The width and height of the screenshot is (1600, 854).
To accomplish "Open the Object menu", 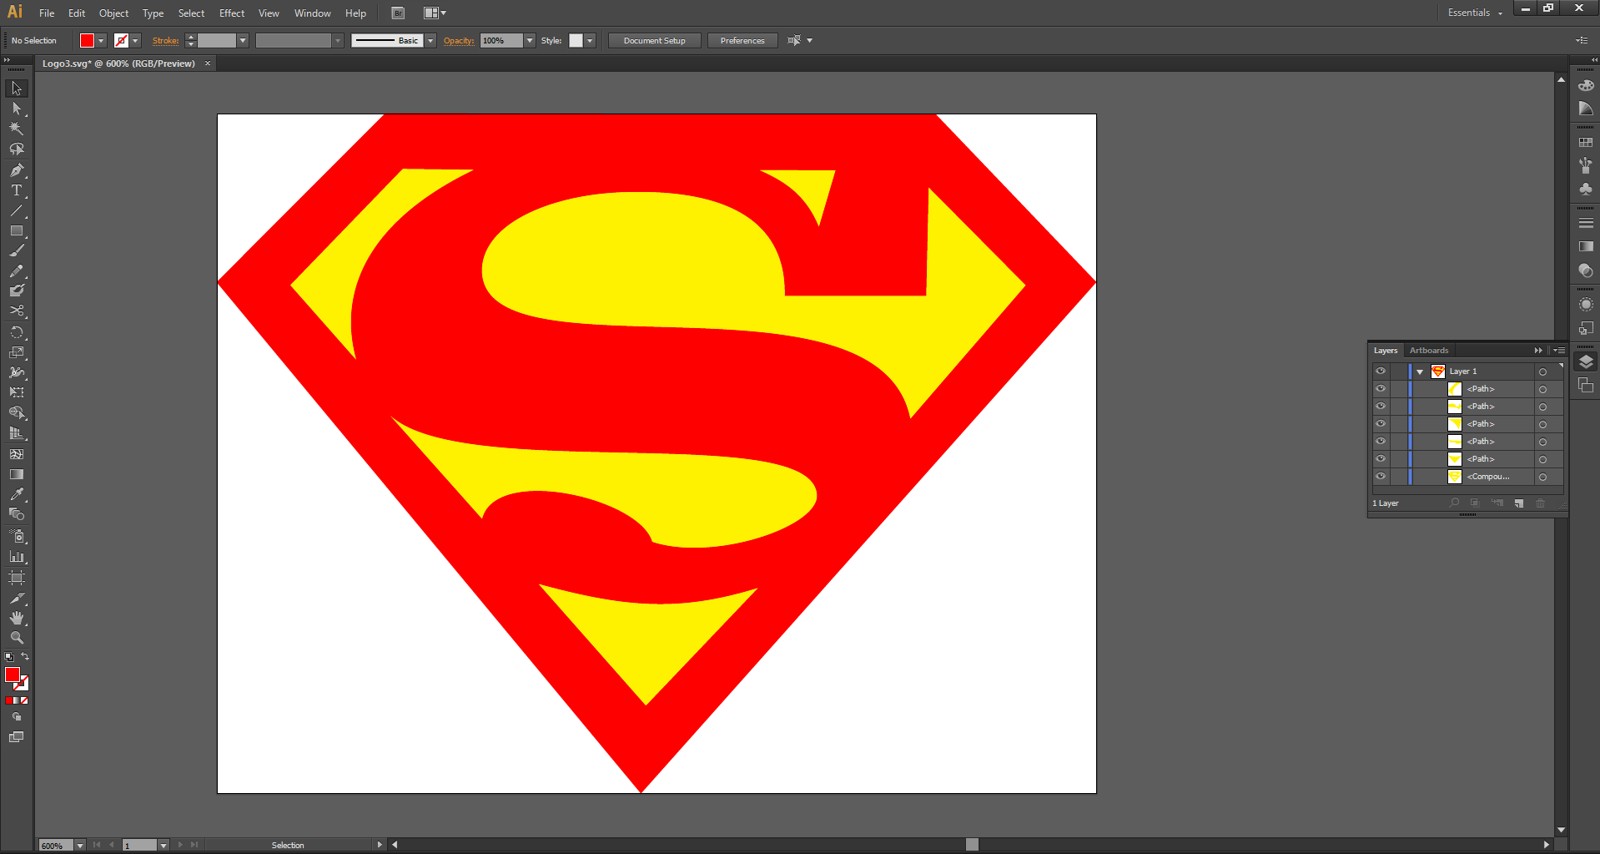I will point(114,13).
